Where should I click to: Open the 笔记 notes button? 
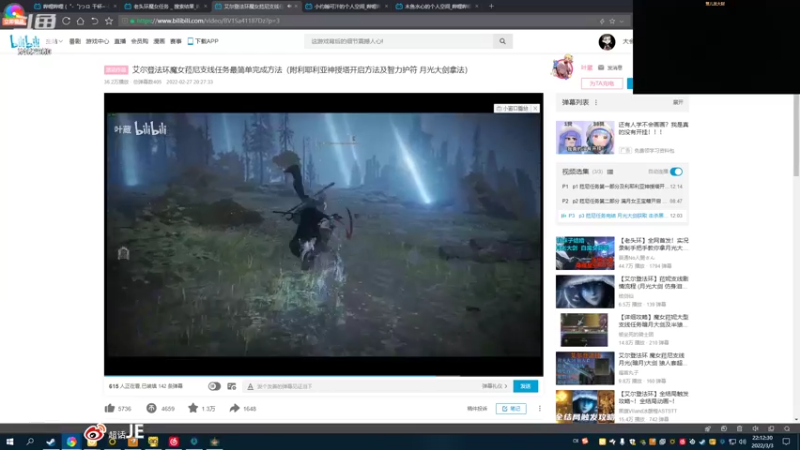(511, 408)
